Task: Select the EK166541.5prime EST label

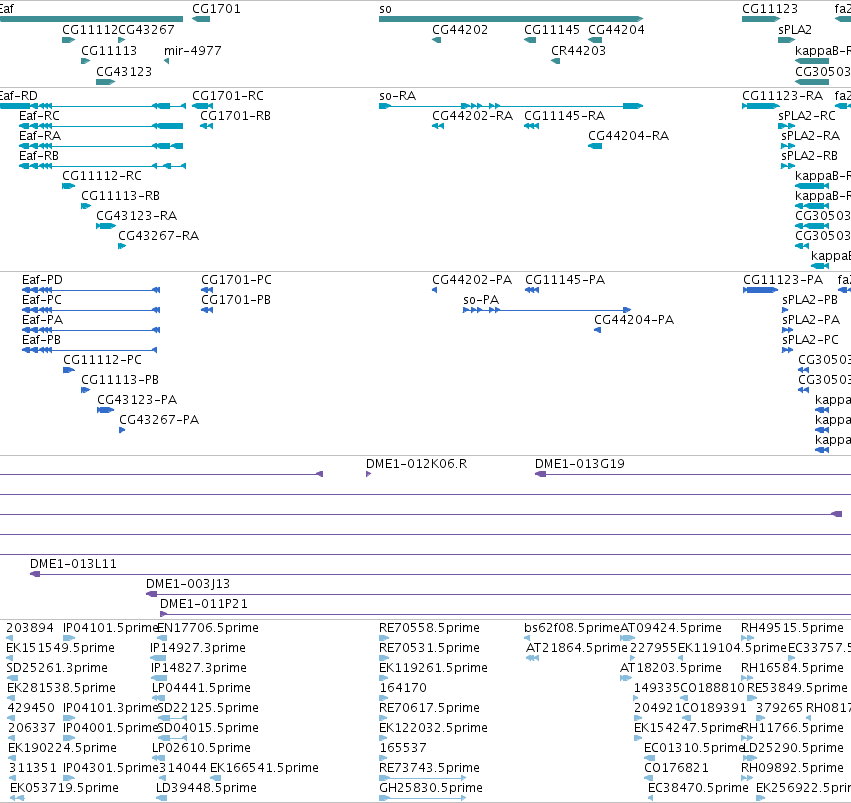Action: click(x=264, y=768)
